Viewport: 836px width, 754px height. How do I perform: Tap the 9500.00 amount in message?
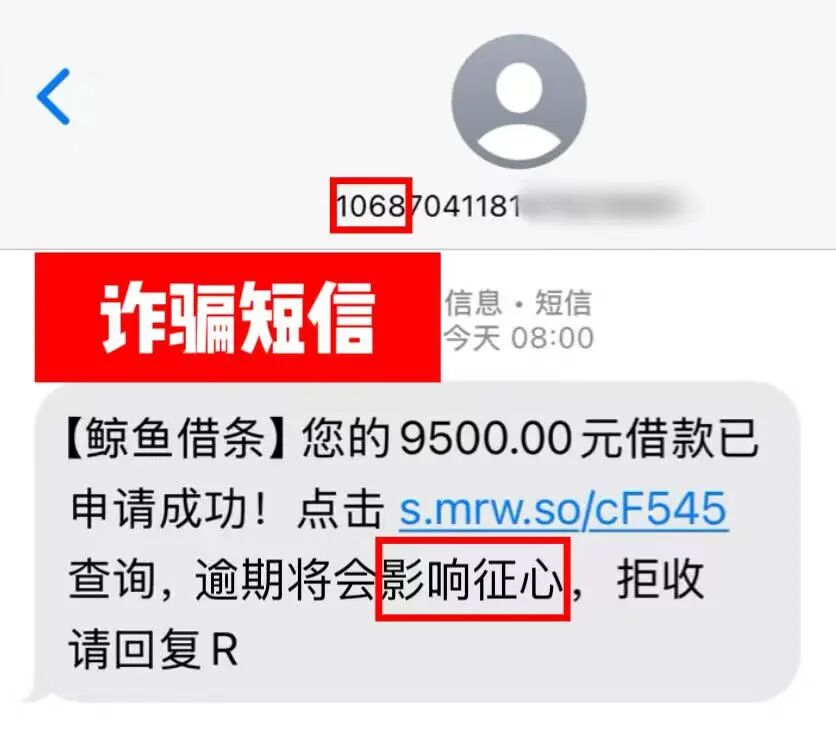[x=486, y=439]
